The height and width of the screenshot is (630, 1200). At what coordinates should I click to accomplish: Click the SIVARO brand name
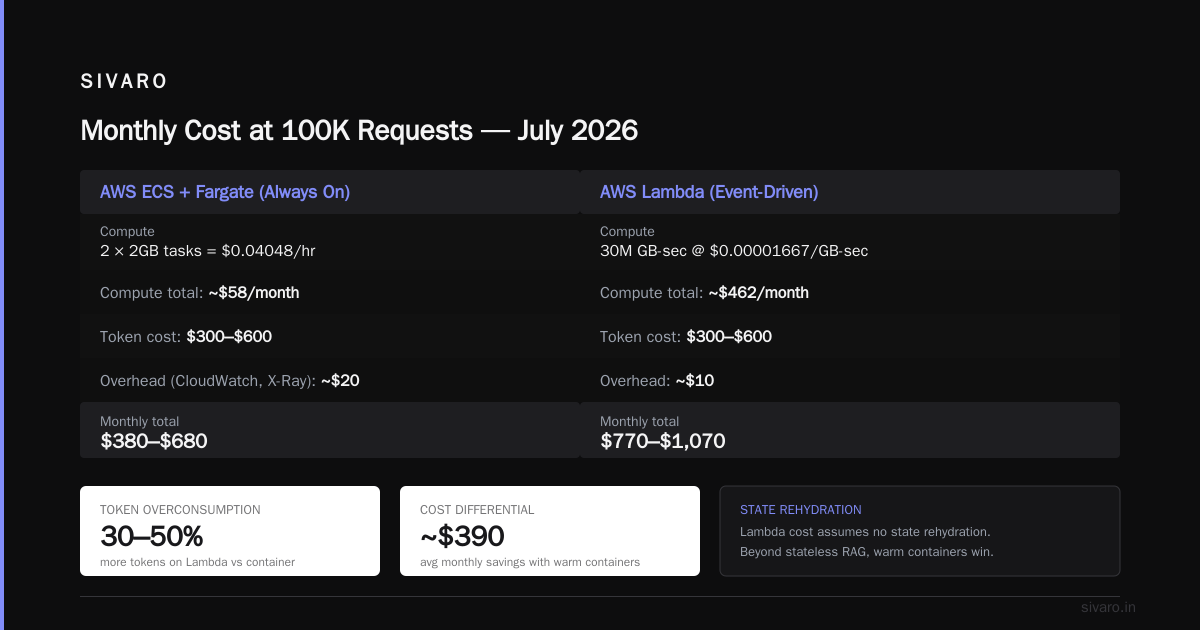(x=124, y=82)
